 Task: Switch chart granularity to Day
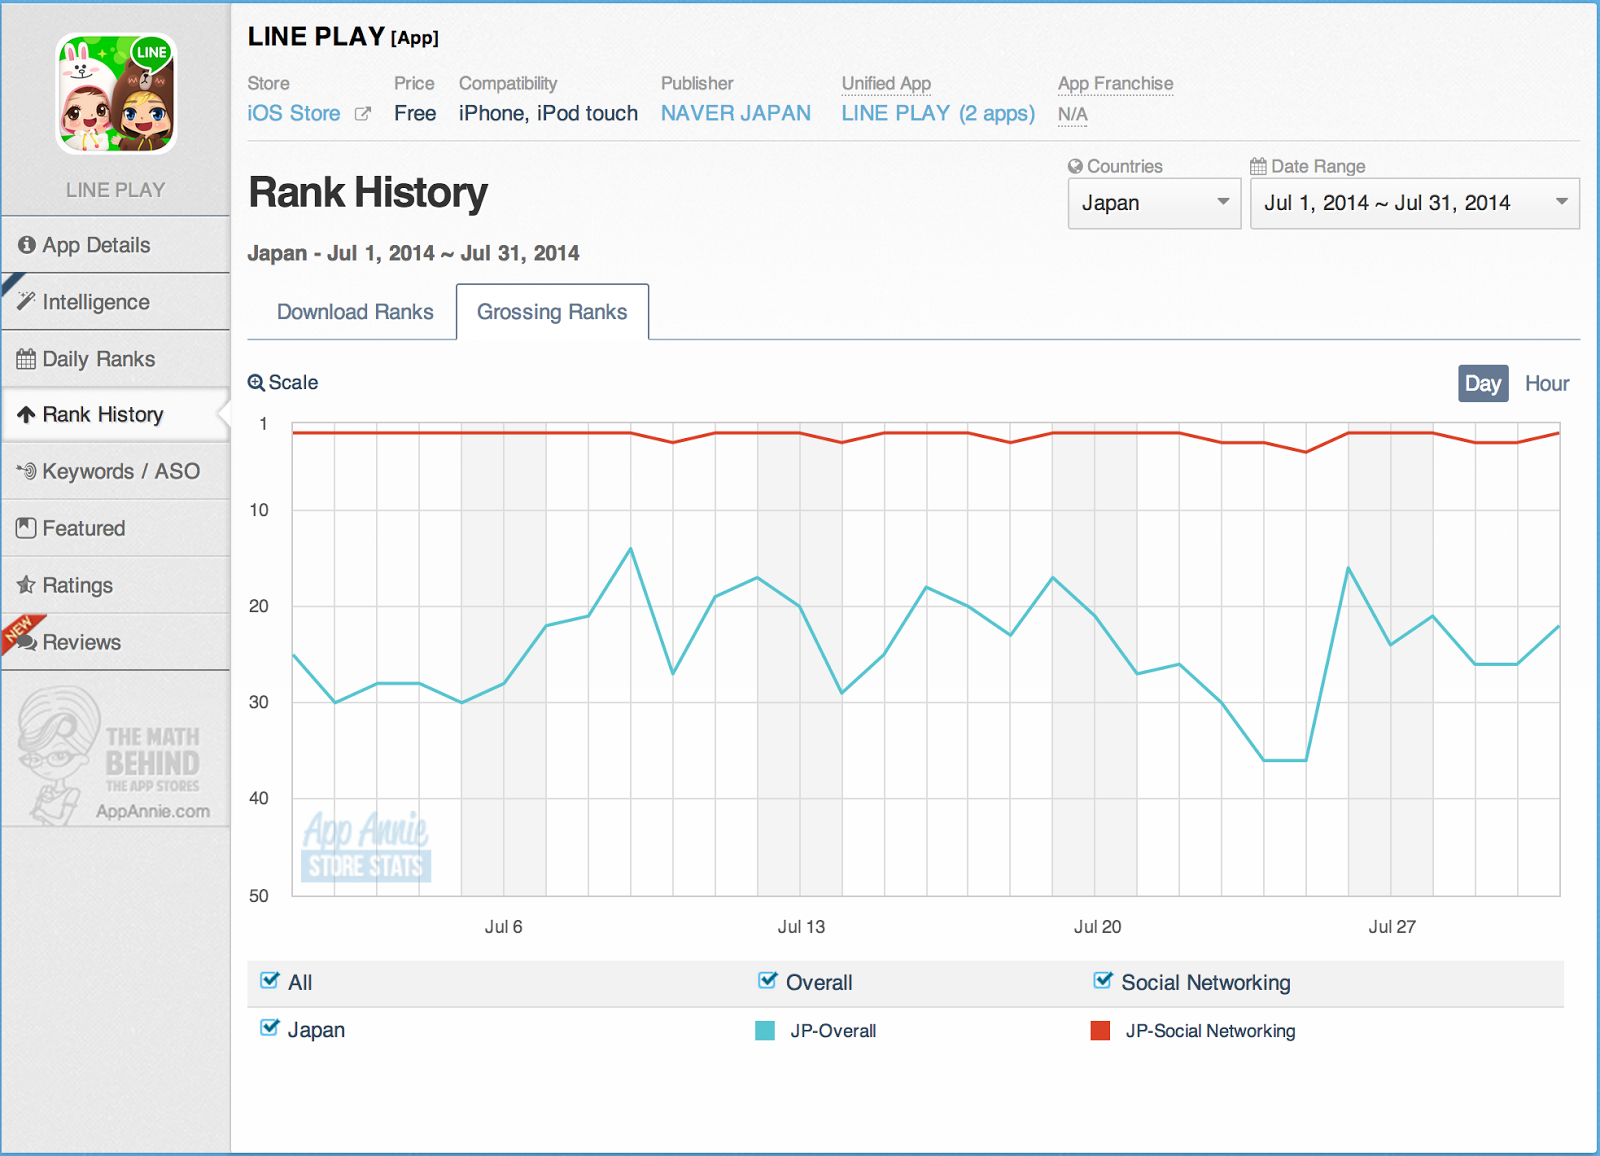tap(1483, 384)
